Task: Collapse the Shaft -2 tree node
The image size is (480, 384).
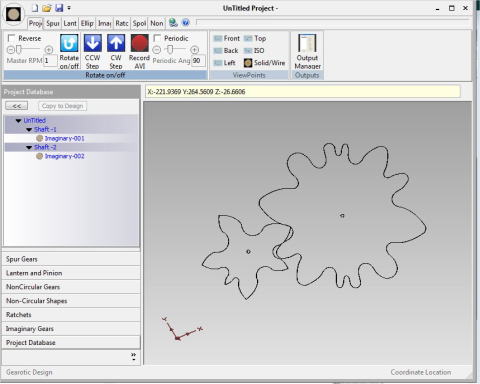Action: tap(29, 147)
